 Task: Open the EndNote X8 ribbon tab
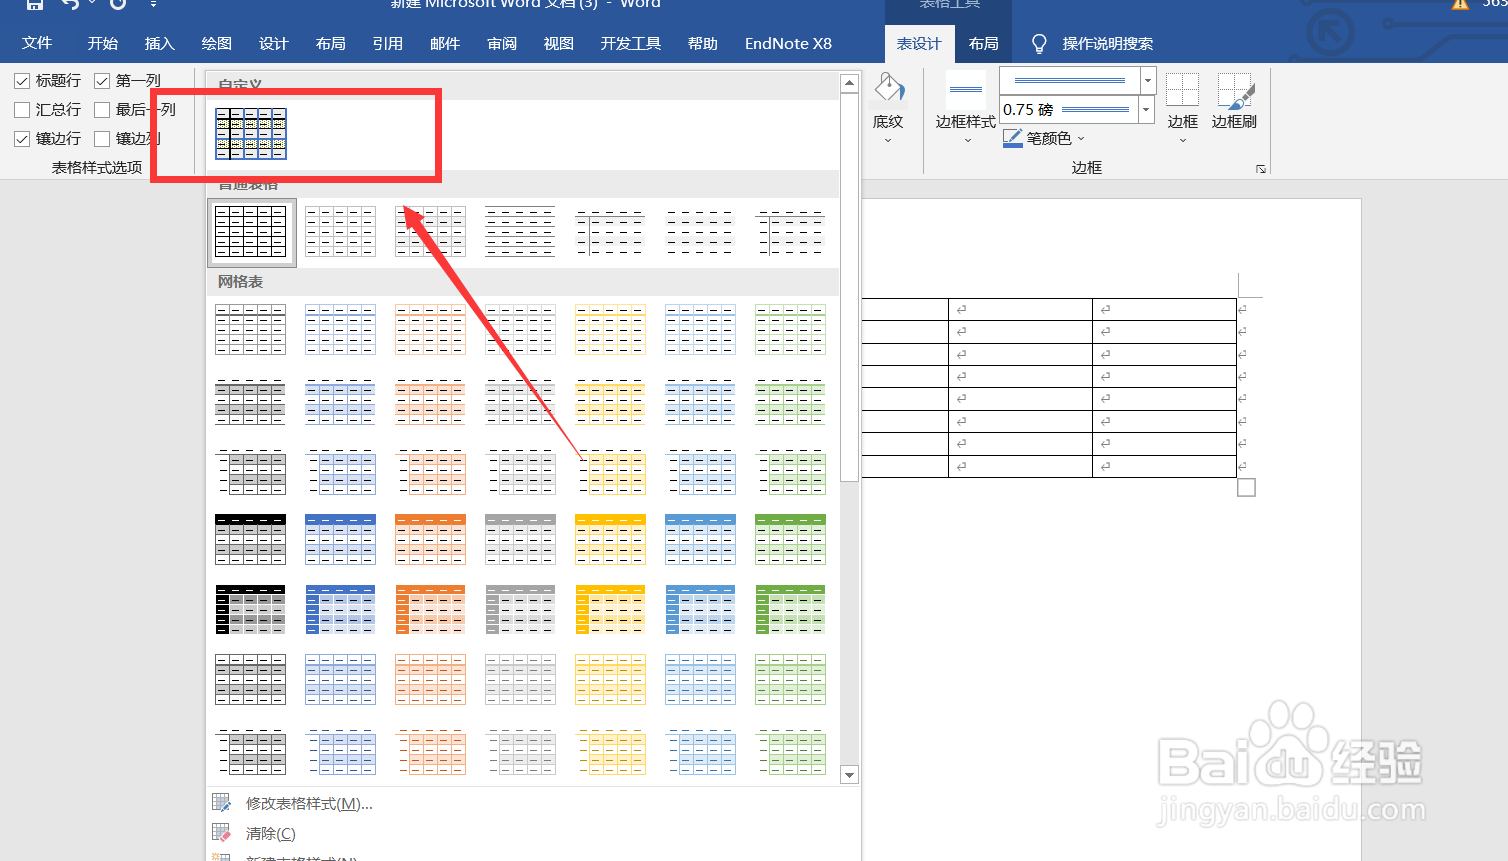pyautogui.click(x=788, y=43)
